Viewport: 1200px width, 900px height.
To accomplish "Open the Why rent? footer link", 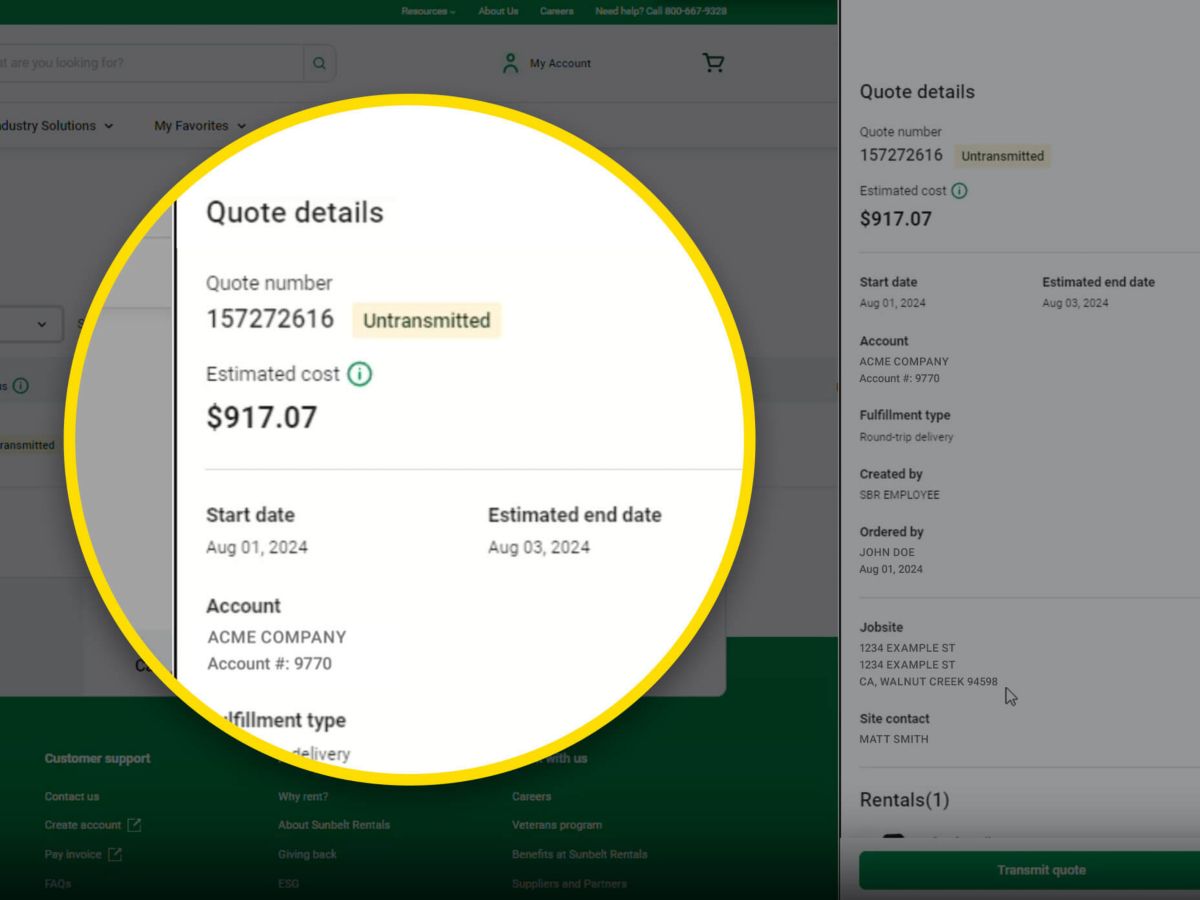I will point(303,796).
